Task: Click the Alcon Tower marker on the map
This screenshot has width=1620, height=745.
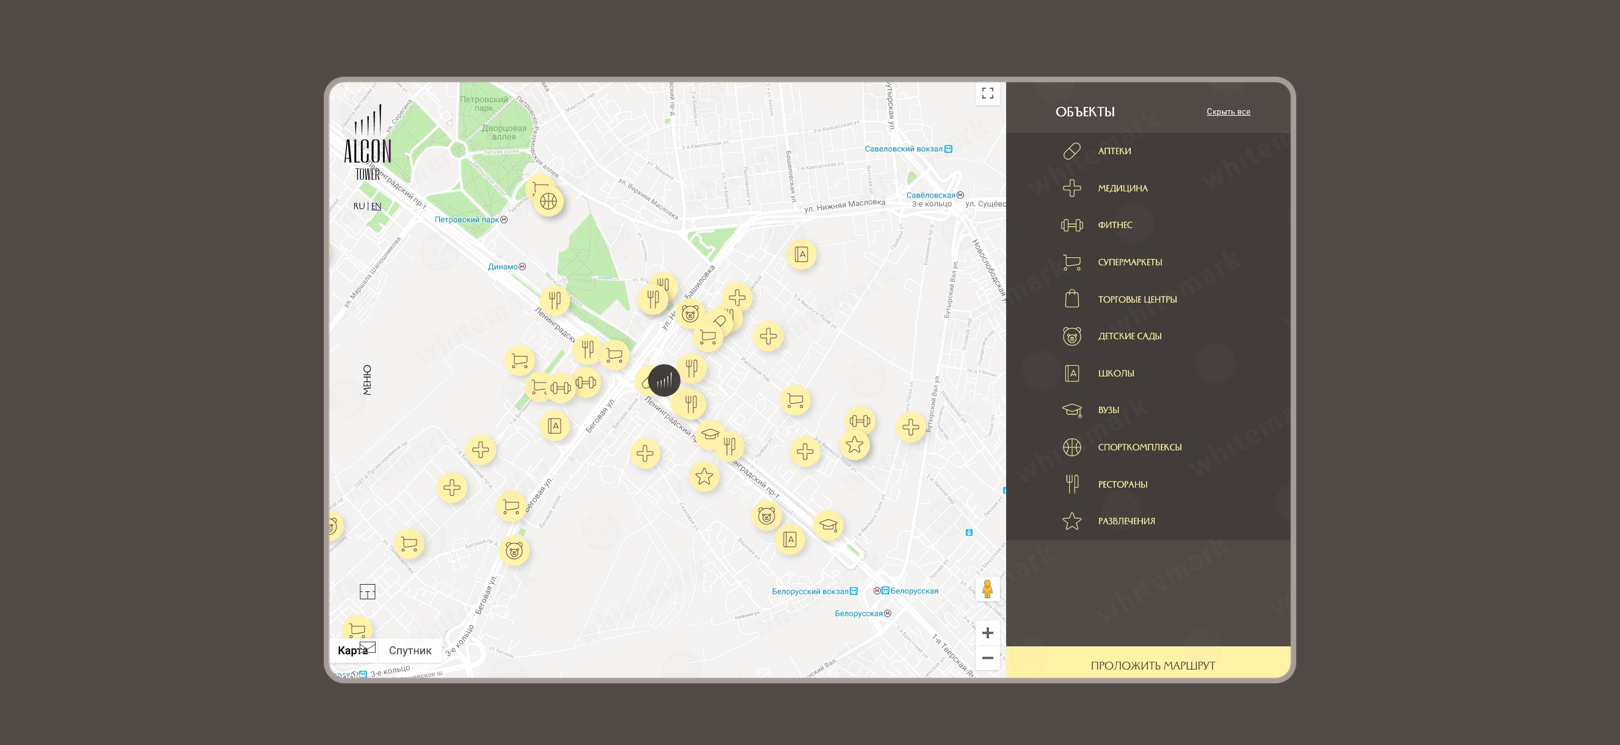Action: 664,380
